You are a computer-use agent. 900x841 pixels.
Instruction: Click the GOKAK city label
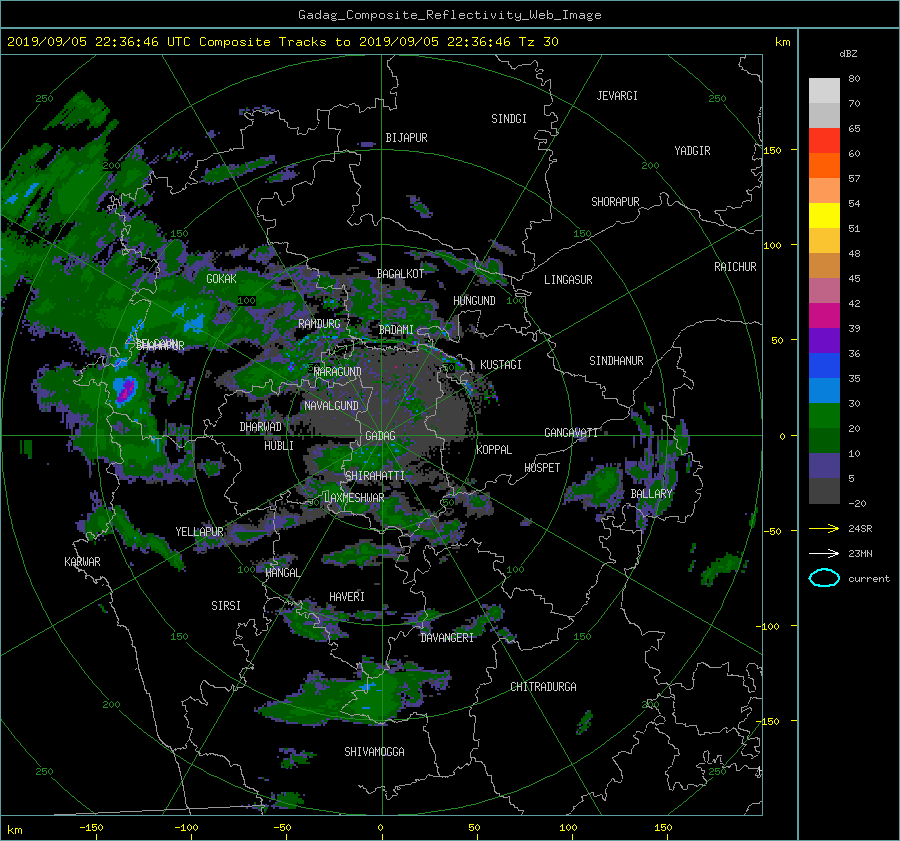[x=222, y=279]
